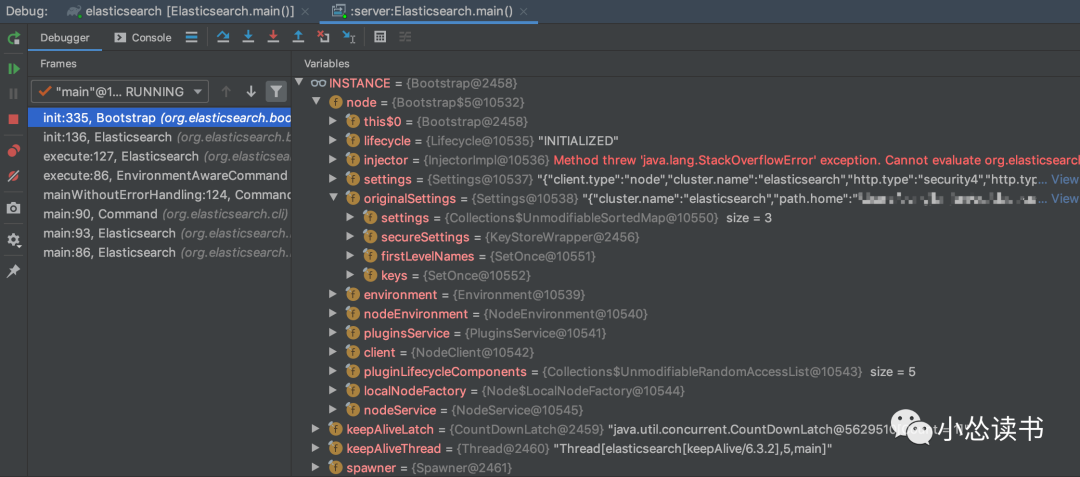Viewport: 1080px width, 477px height.
Task: Toggle the frames filter funnel button
Action: pos(276,91)
